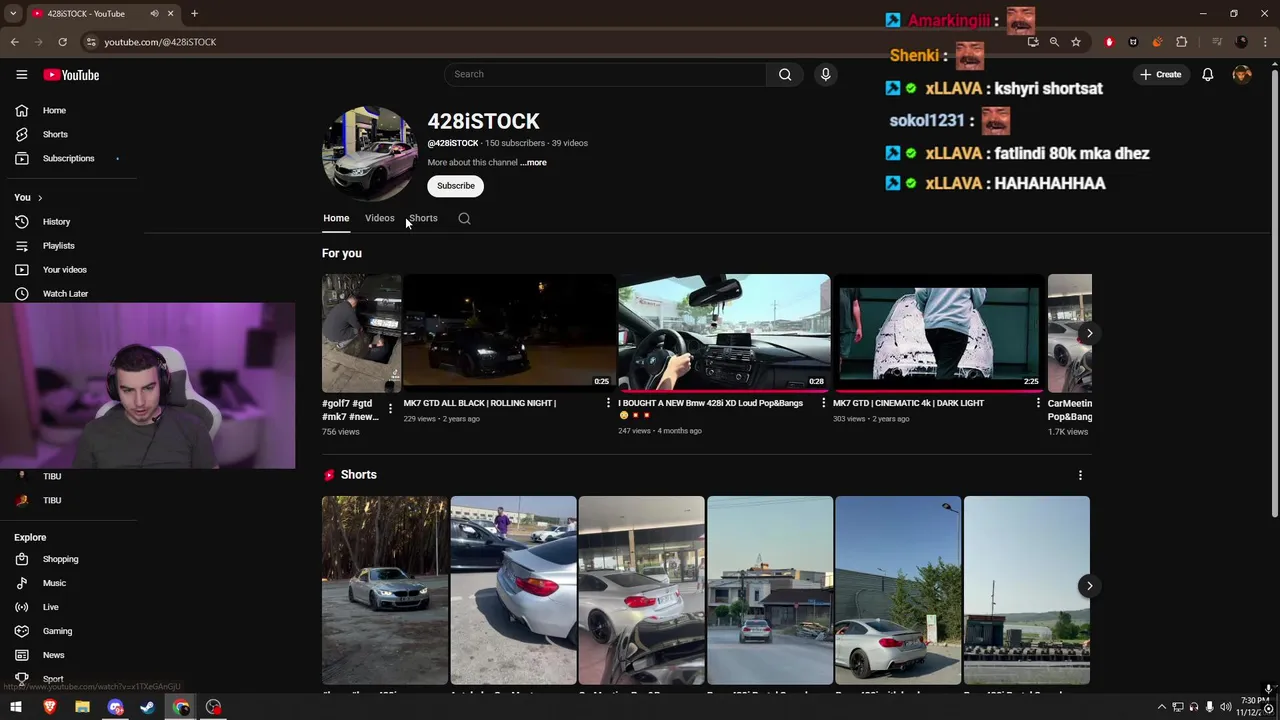The width and height of the screenshot is (1280, 720).
Task: Open the browser extensions puzzle icon
Action: click(1181, 42)
